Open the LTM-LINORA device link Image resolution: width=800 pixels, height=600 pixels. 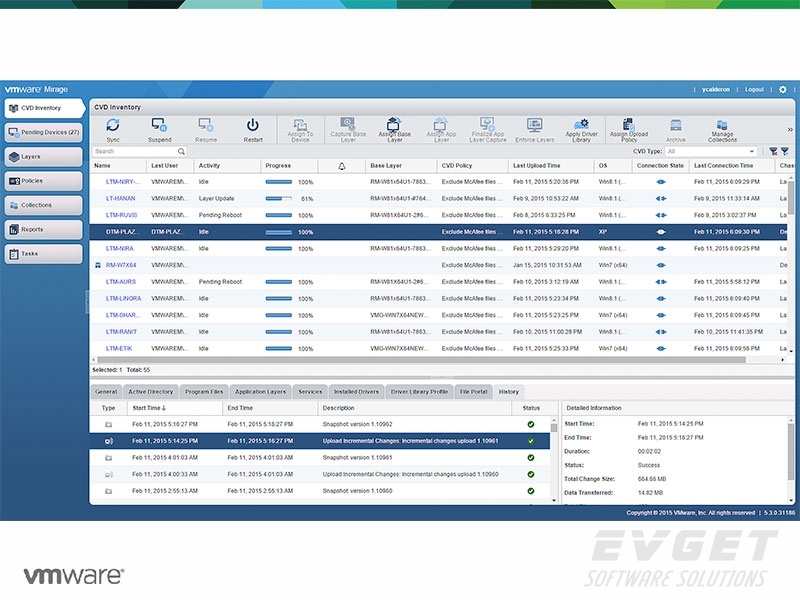pos(123,298)
